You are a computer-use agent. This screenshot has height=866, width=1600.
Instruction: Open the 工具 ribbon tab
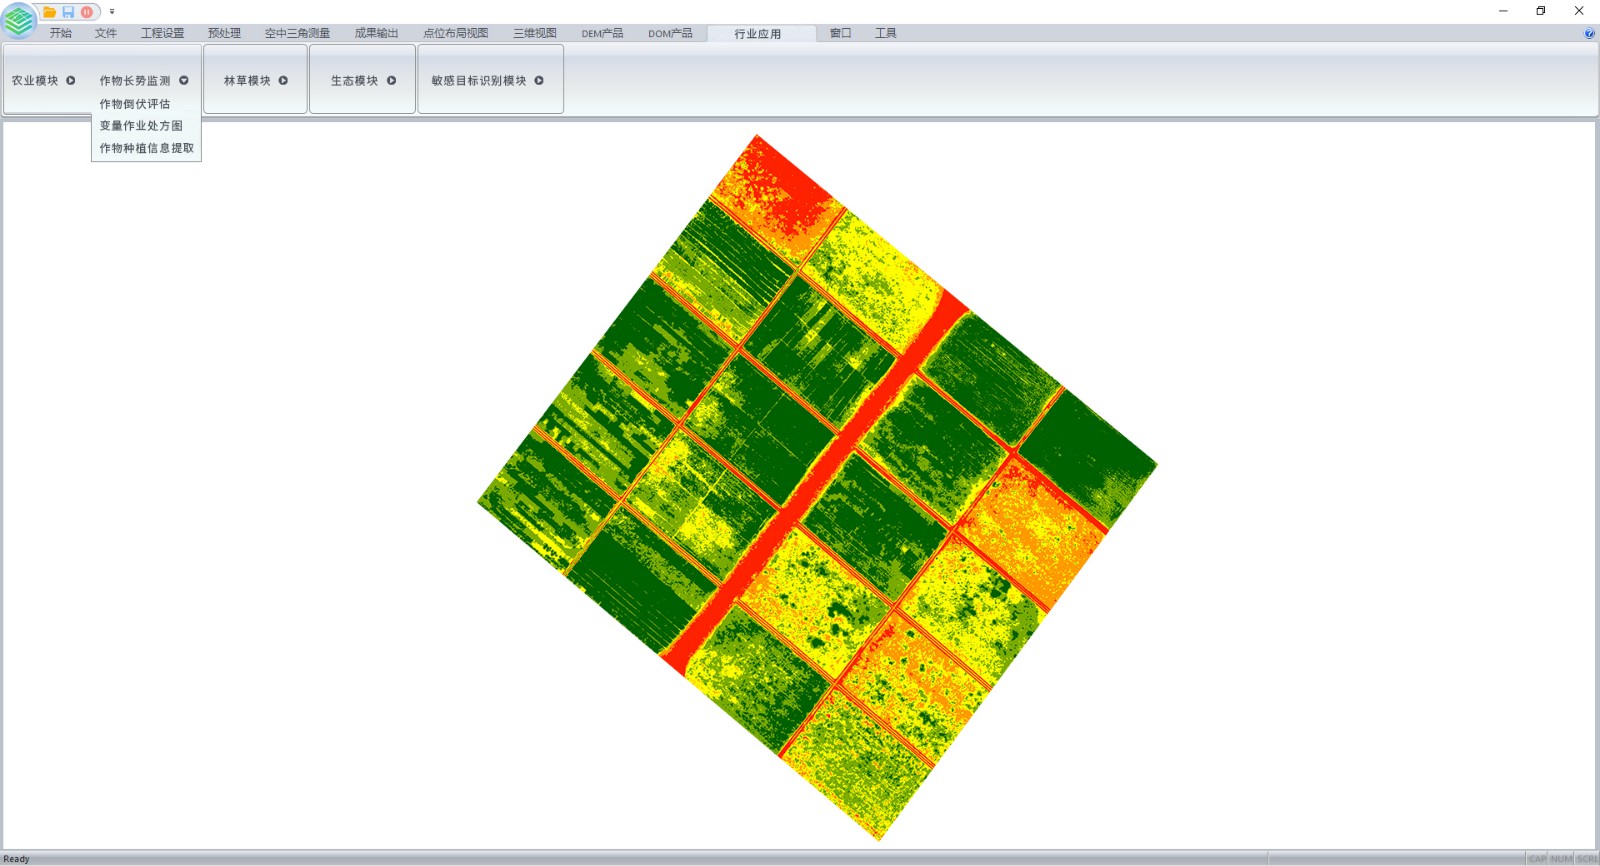pyautogui.click(x=885, y=33)
